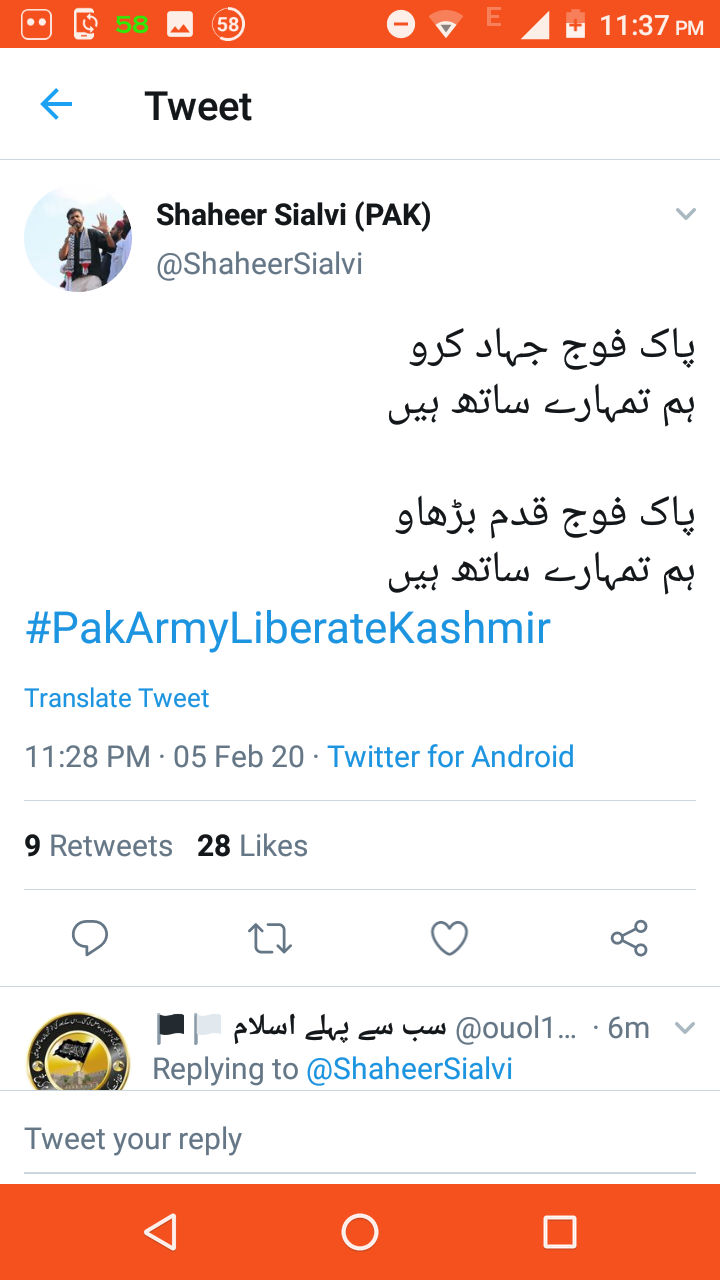720x1280 pixels.
Task: Tap Translate Tweet link
Action: point(117,698)
